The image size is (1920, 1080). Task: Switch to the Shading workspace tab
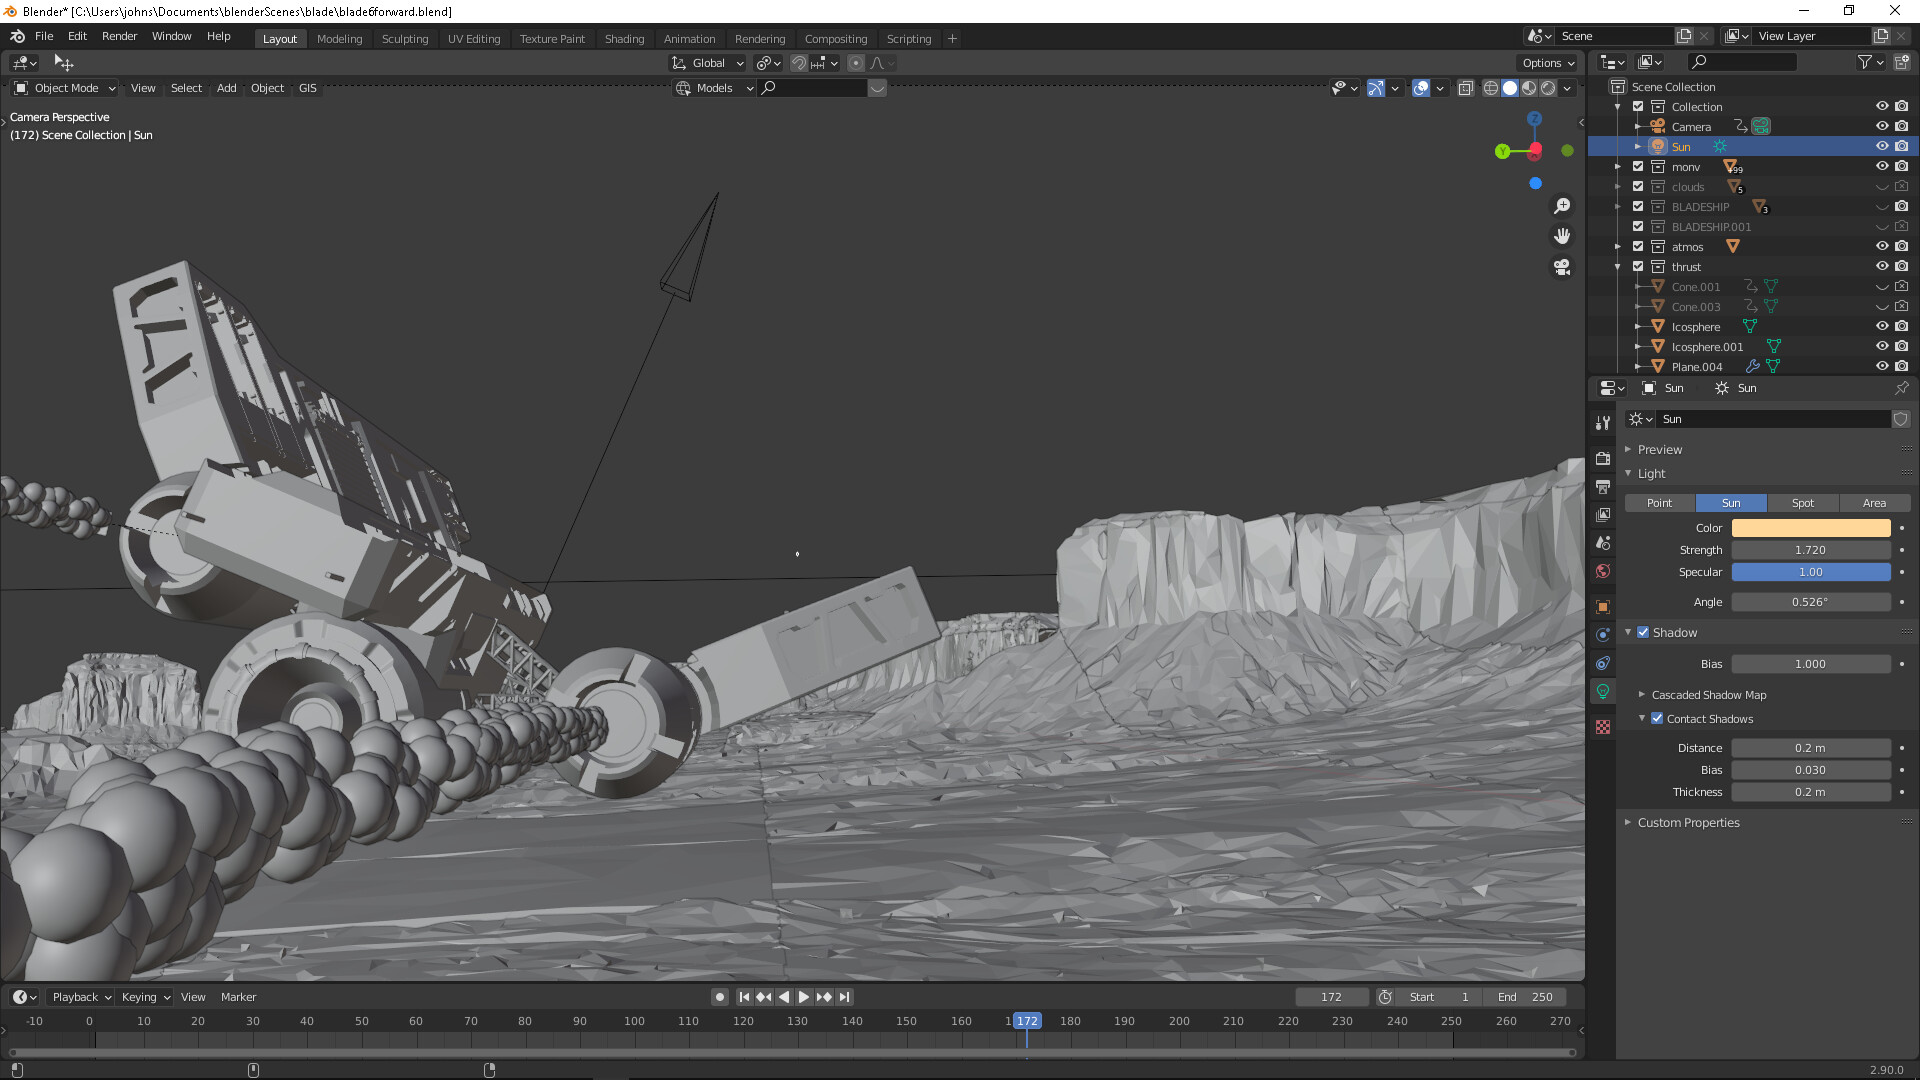pyautogui.click(x=624, y=39)
